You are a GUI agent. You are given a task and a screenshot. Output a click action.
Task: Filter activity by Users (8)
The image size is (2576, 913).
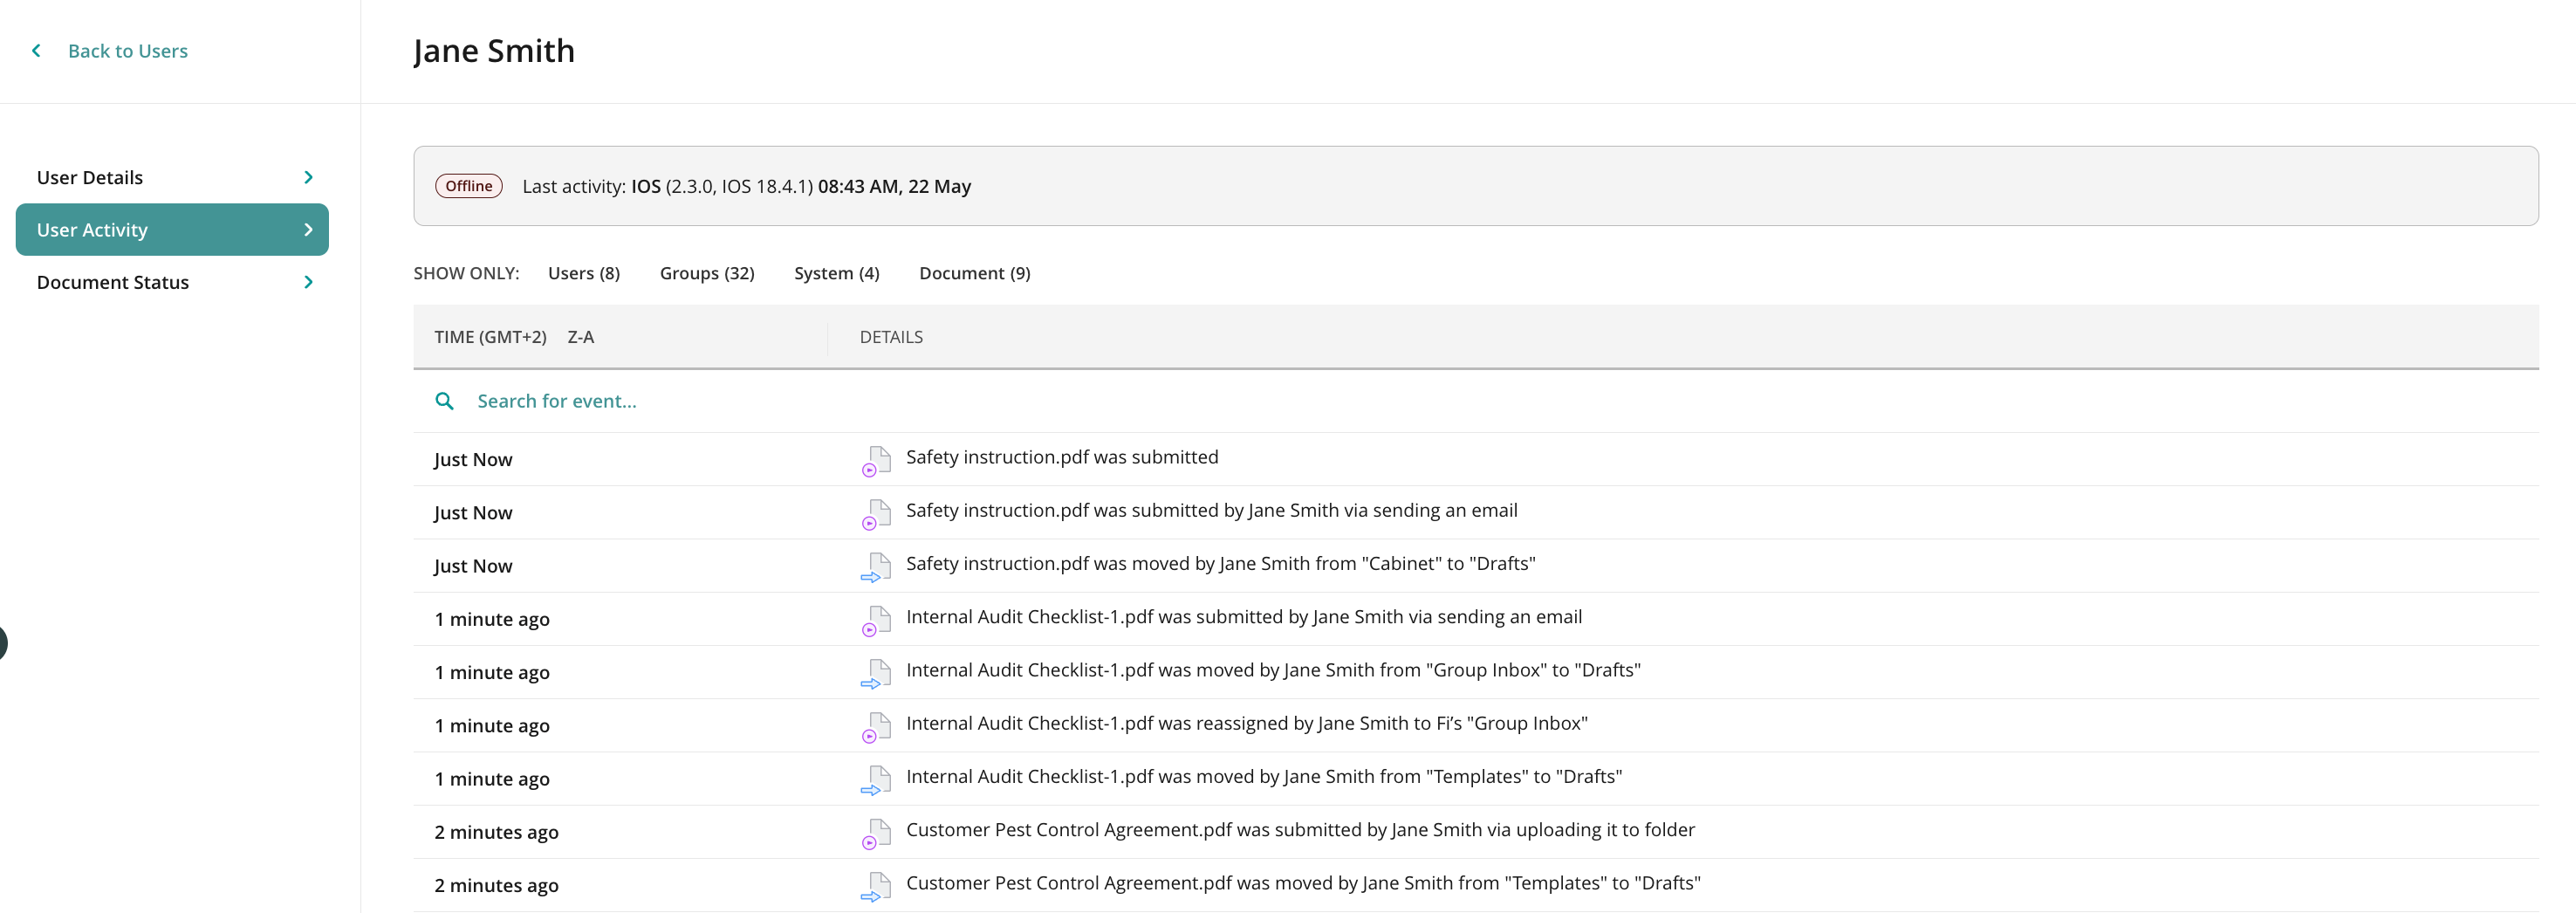coord(583,273)
